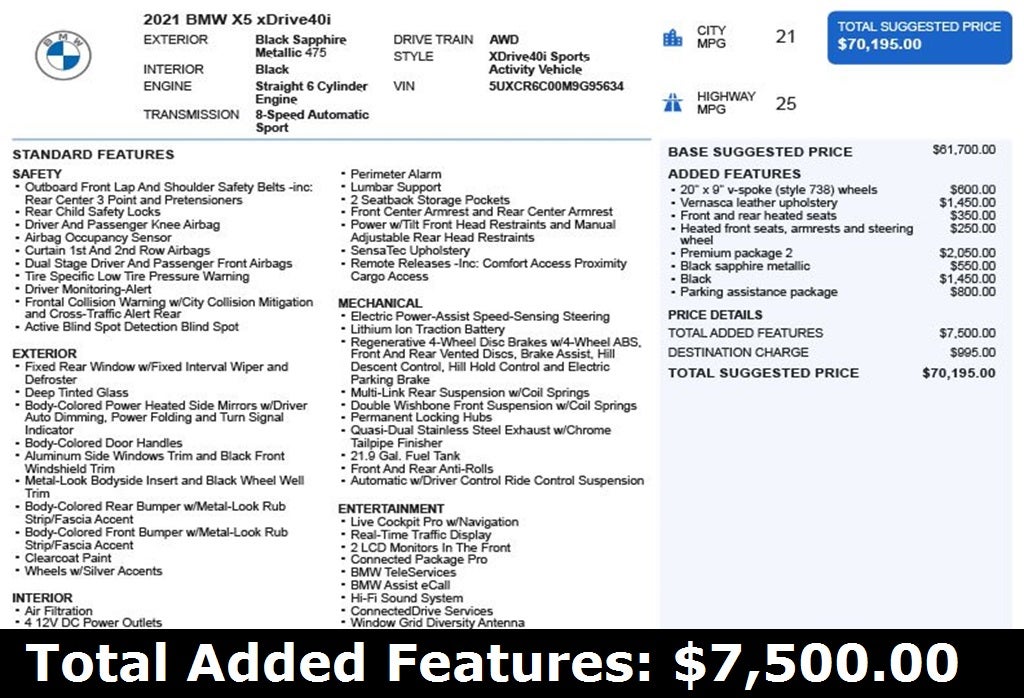Select the VIN number 5UXCR6C00M9G95634
1024x698 pixels.
click(555, 87)
